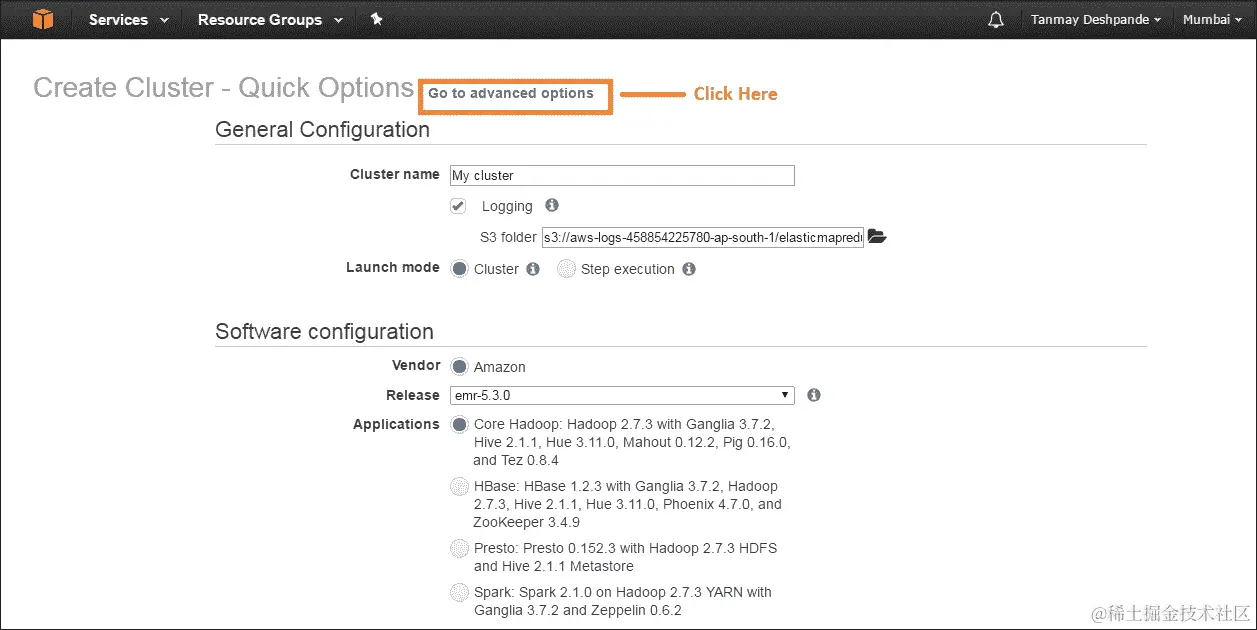Select the Step execution launch mode
The image size is (1257, 630).
pyautogui.click(x=566, y=268)
